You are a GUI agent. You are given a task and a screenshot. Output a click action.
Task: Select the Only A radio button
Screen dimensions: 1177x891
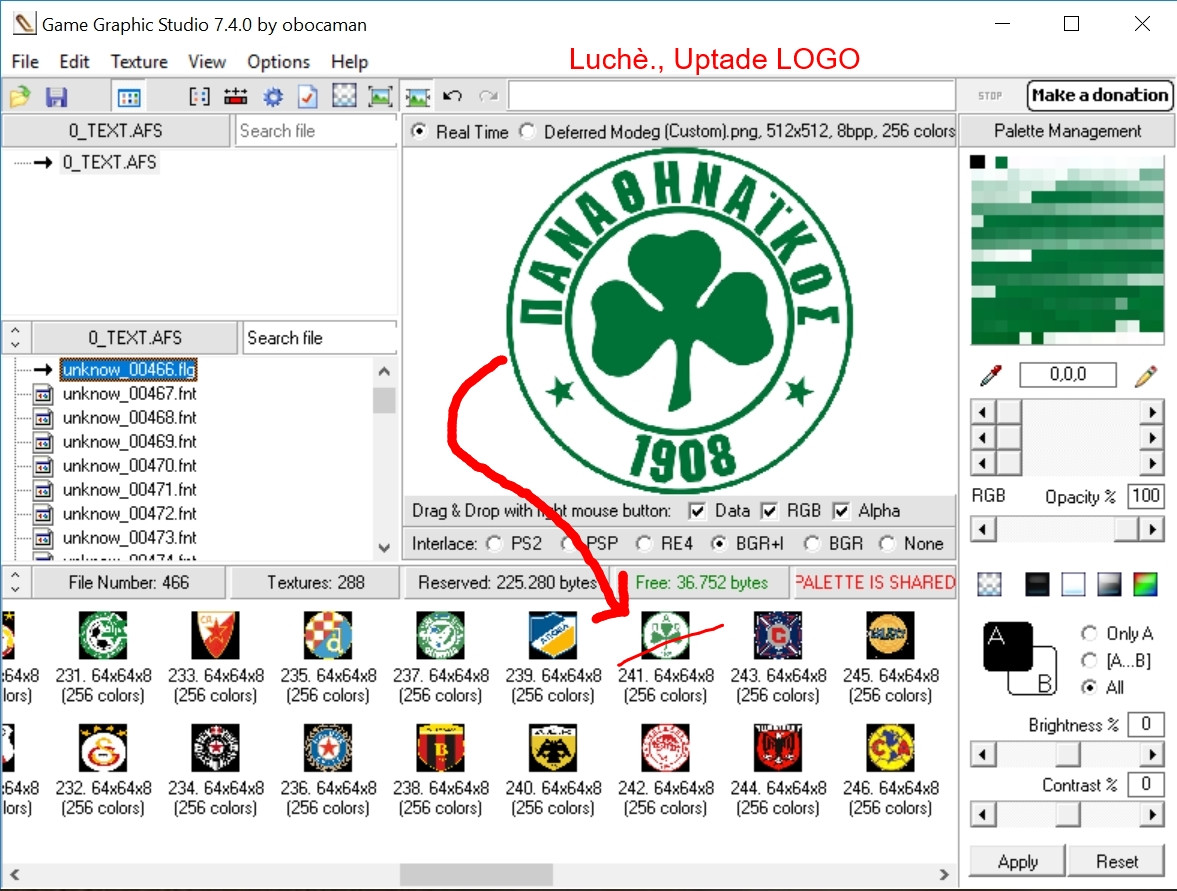1089,634
